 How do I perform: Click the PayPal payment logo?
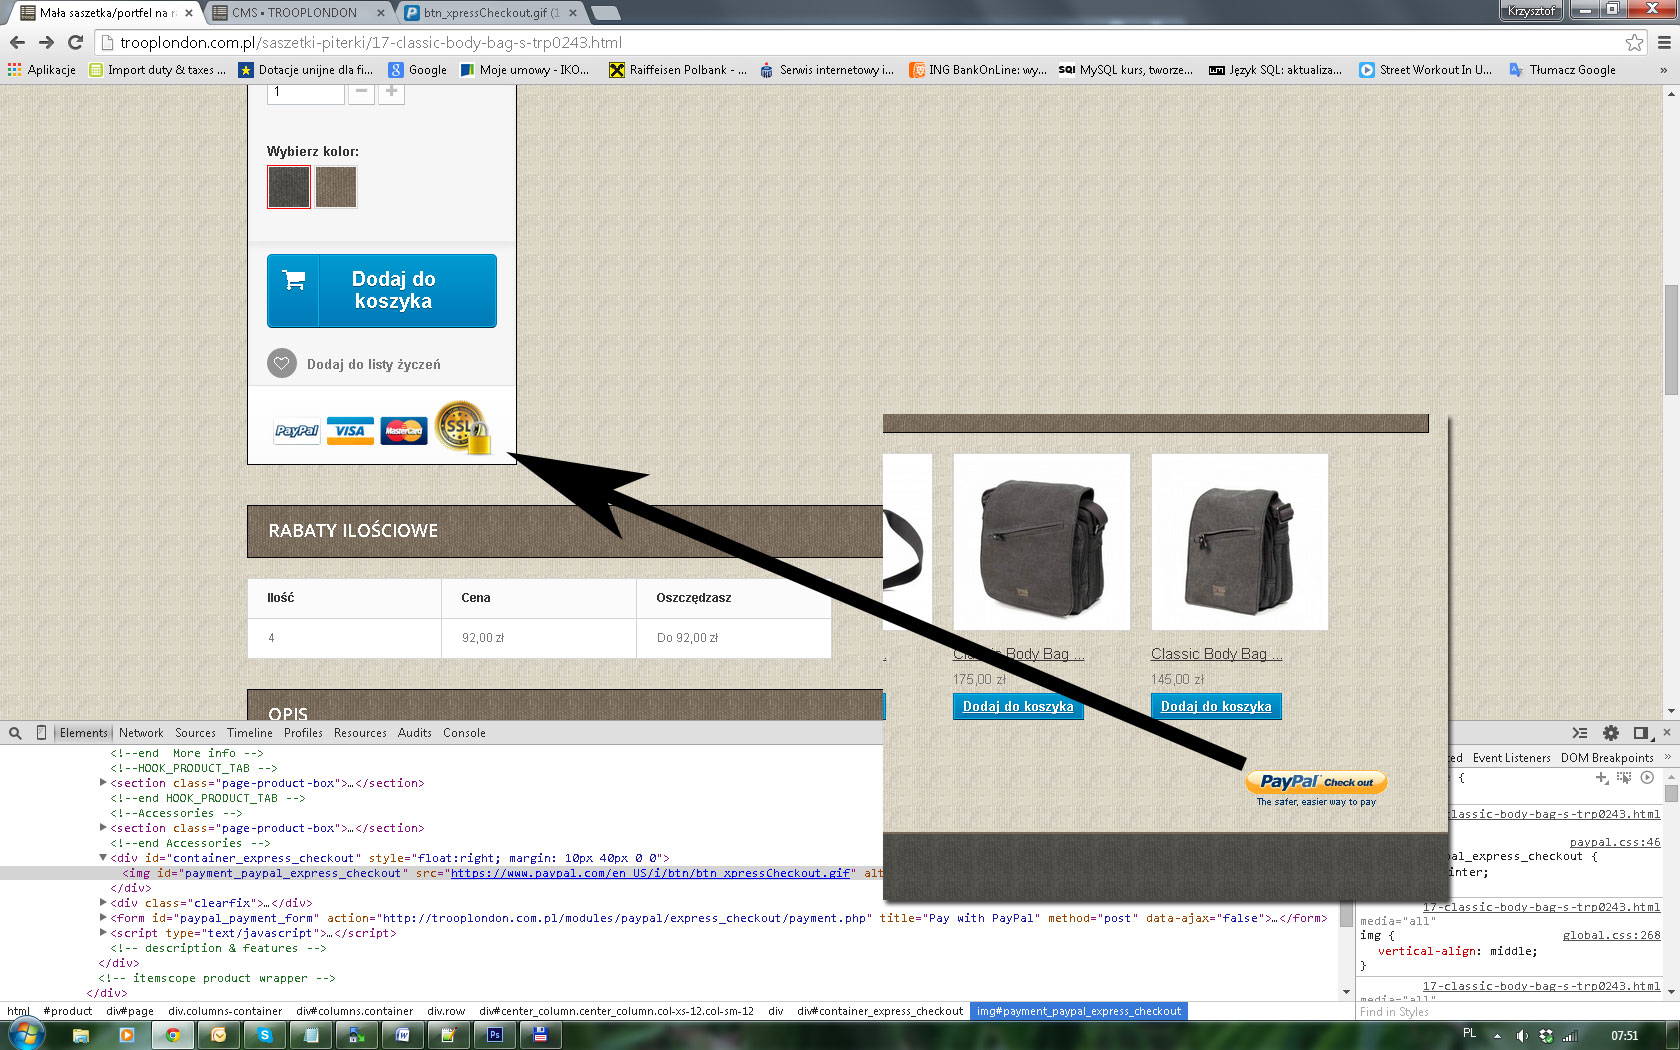[297, 431]
